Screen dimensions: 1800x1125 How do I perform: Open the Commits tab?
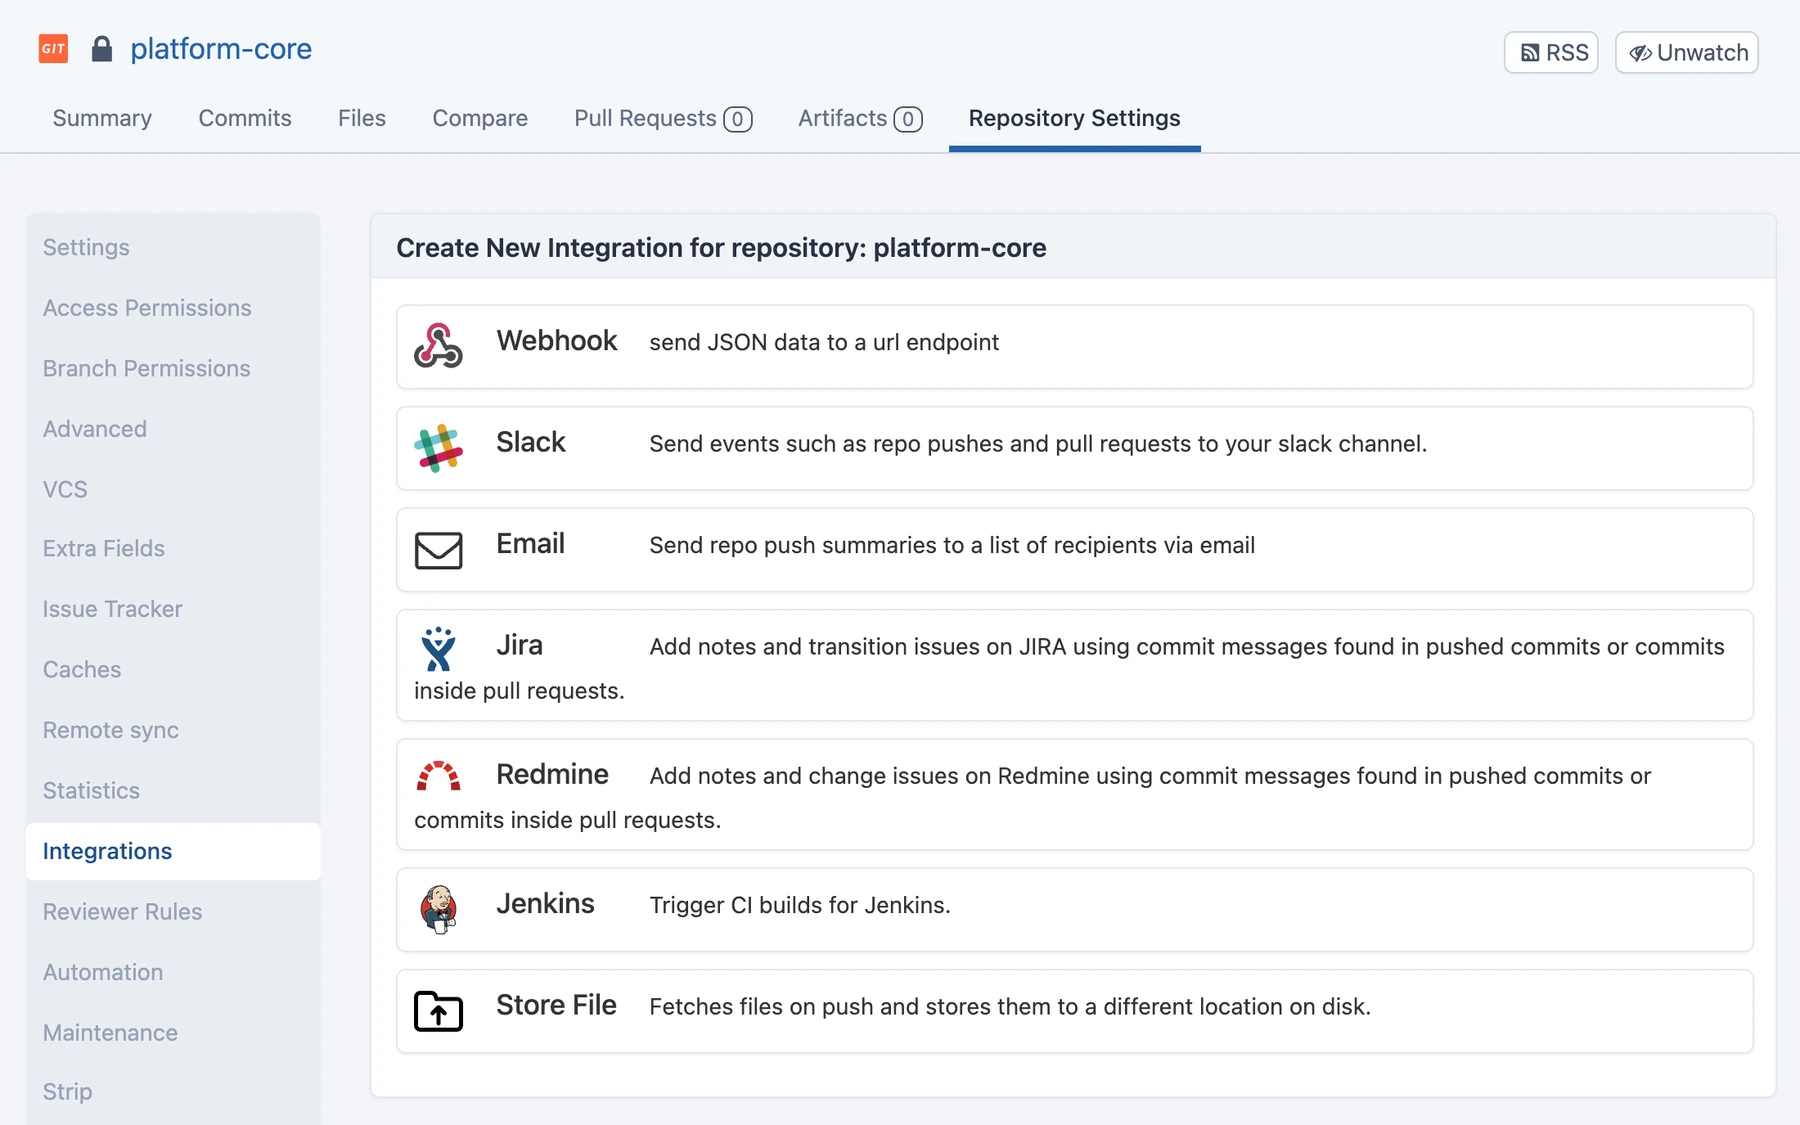click(x=245, y=118)
